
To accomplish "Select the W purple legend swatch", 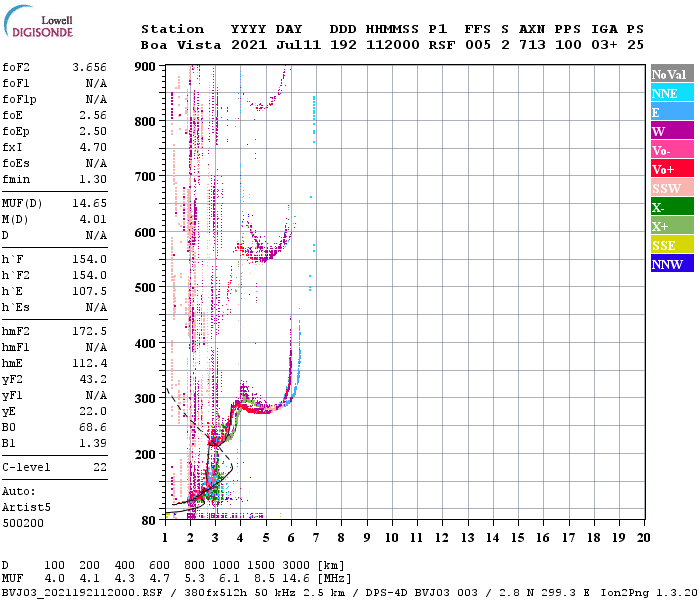I will point(672,131).
